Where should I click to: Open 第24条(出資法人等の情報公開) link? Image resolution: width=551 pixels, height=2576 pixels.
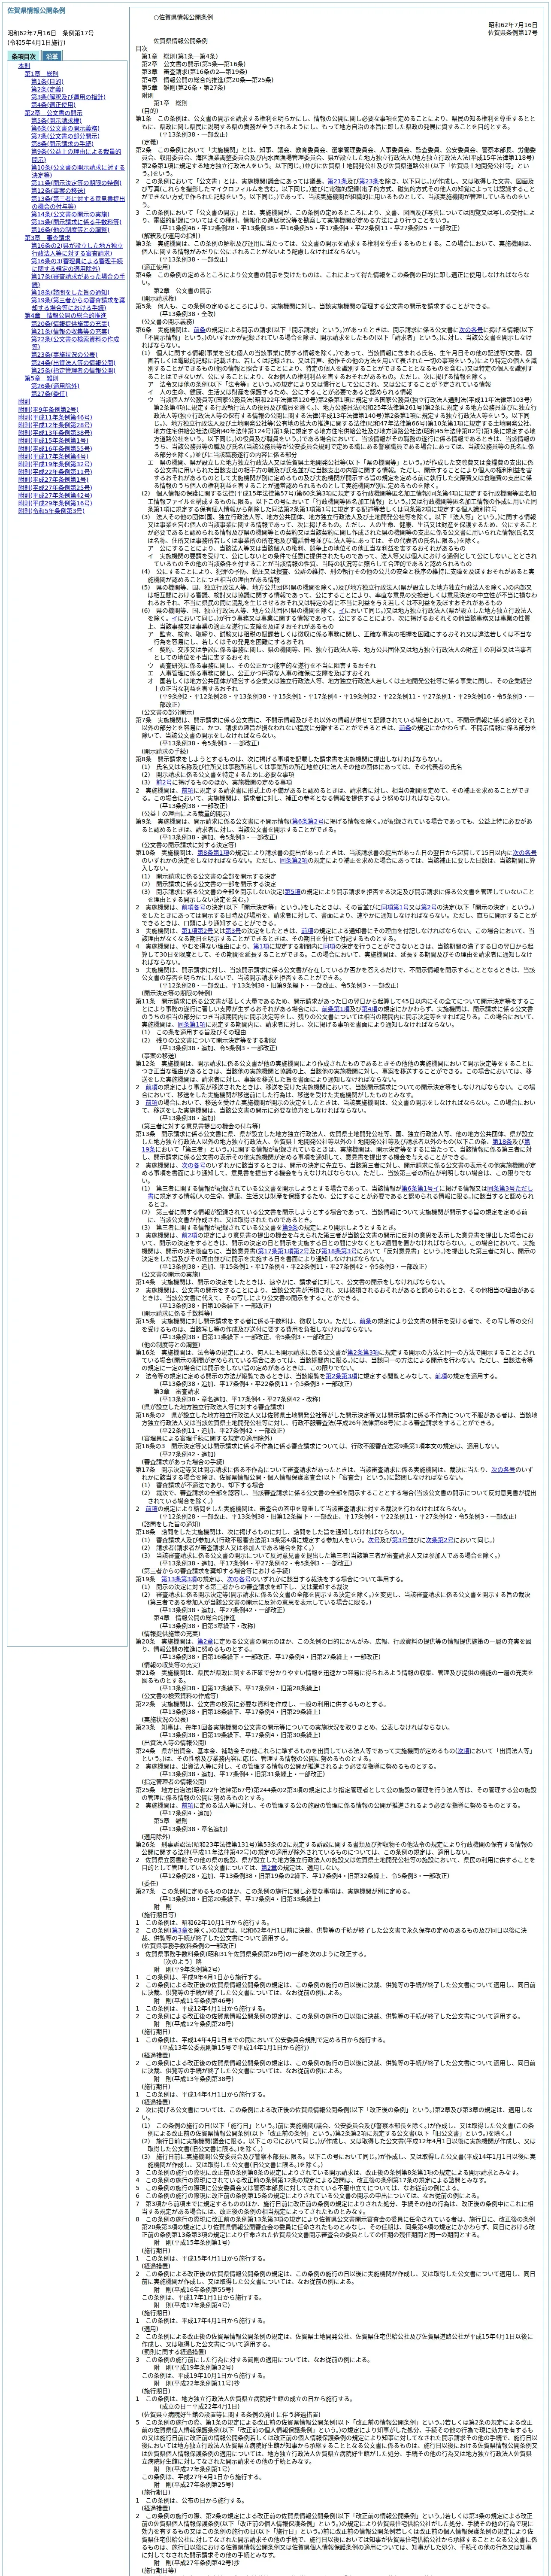pos(73,362)
